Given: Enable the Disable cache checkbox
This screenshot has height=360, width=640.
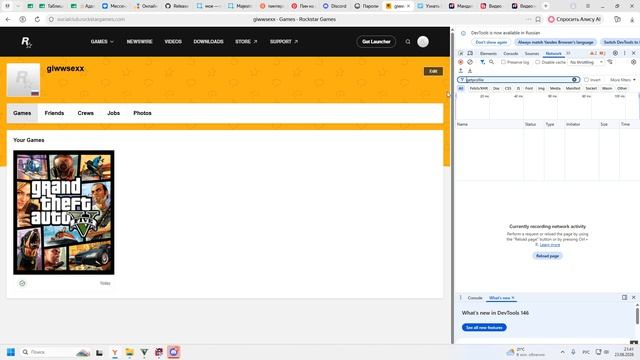Looking at the screenshot, I should tap(538, 62).
